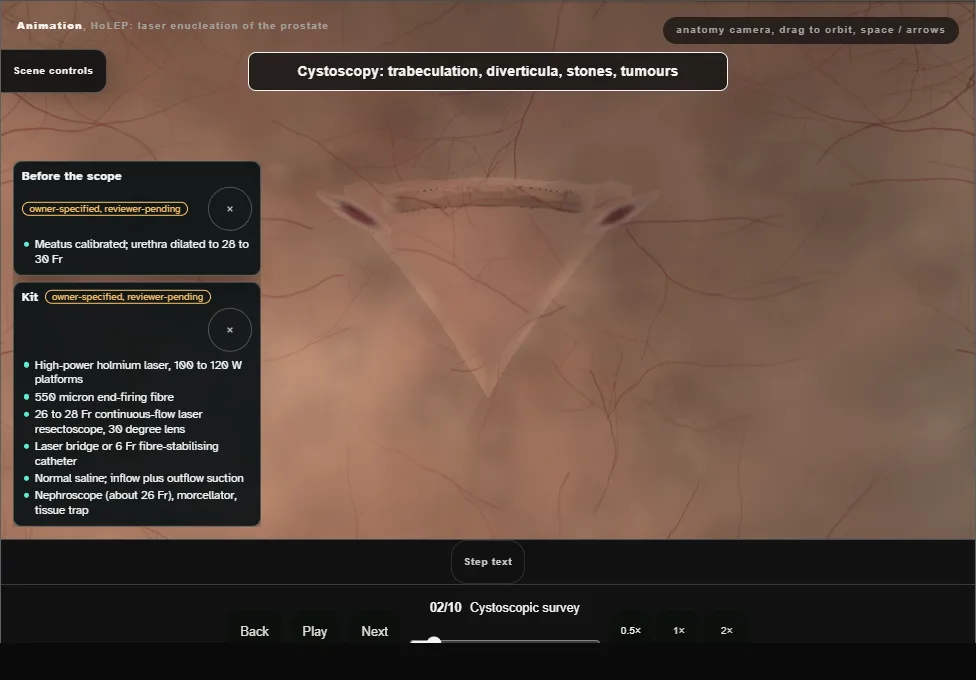Set playback speed to 0.5×
This screenshot has width=976, height=680.
click(631, 630)
